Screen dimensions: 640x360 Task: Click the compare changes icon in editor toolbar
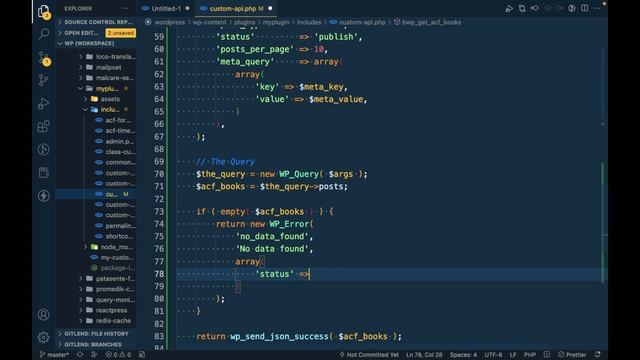click(522, 9)
